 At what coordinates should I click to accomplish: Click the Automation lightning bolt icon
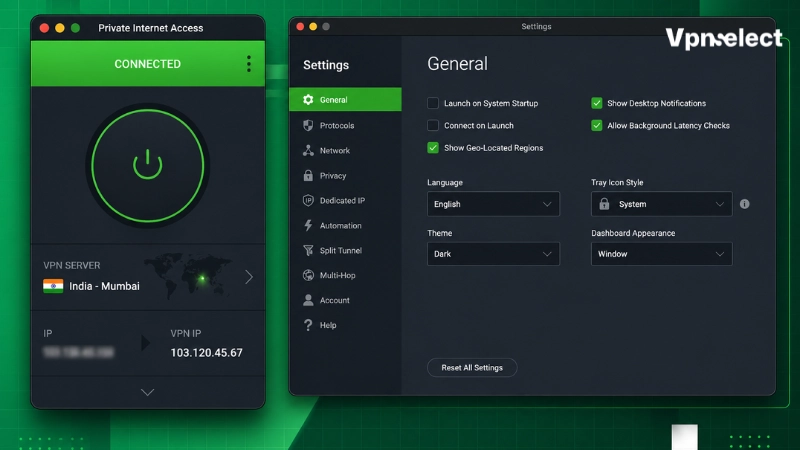[x=308, y=225]
